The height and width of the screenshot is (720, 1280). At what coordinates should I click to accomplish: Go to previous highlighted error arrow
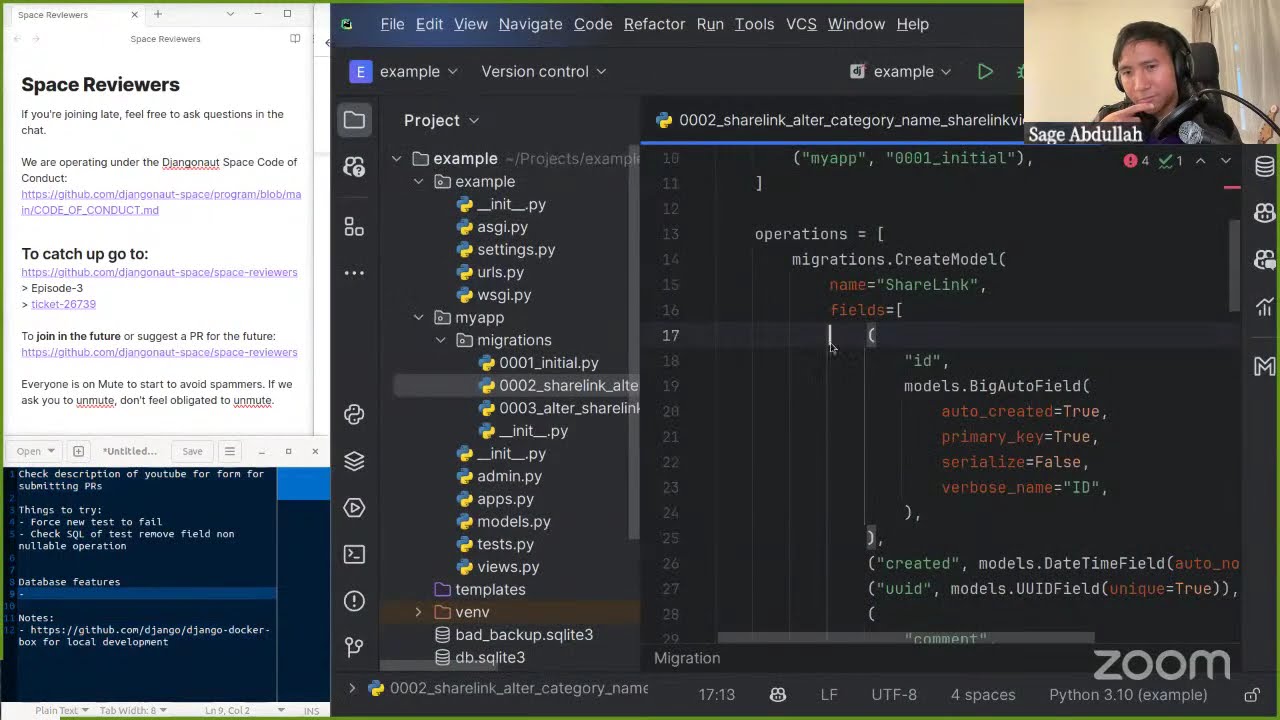[1200, 160]
